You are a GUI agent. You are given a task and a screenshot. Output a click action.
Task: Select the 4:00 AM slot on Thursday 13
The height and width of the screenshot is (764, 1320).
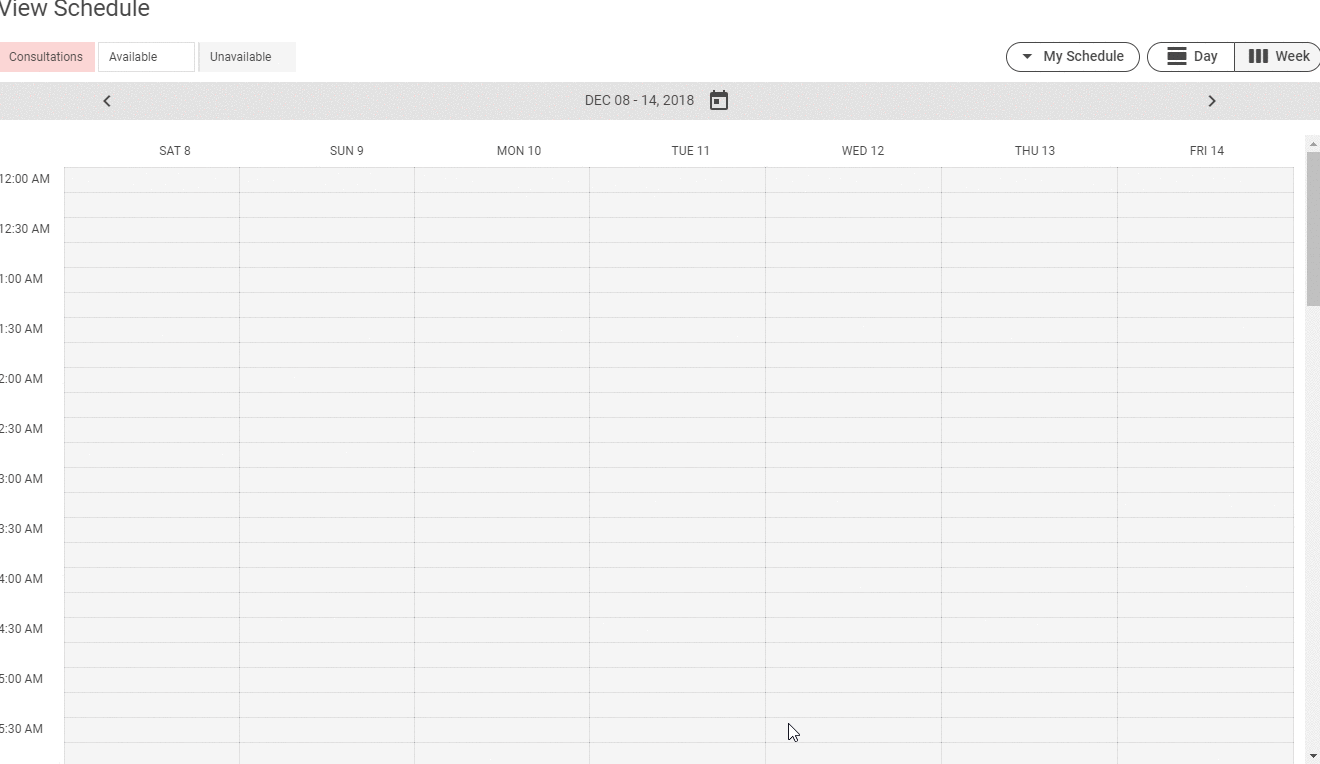click(1029, 580)
